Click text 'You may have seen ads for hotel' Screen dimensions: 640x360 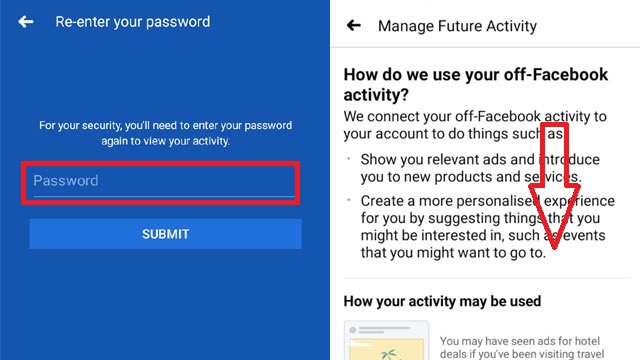(x=520, y=341)
